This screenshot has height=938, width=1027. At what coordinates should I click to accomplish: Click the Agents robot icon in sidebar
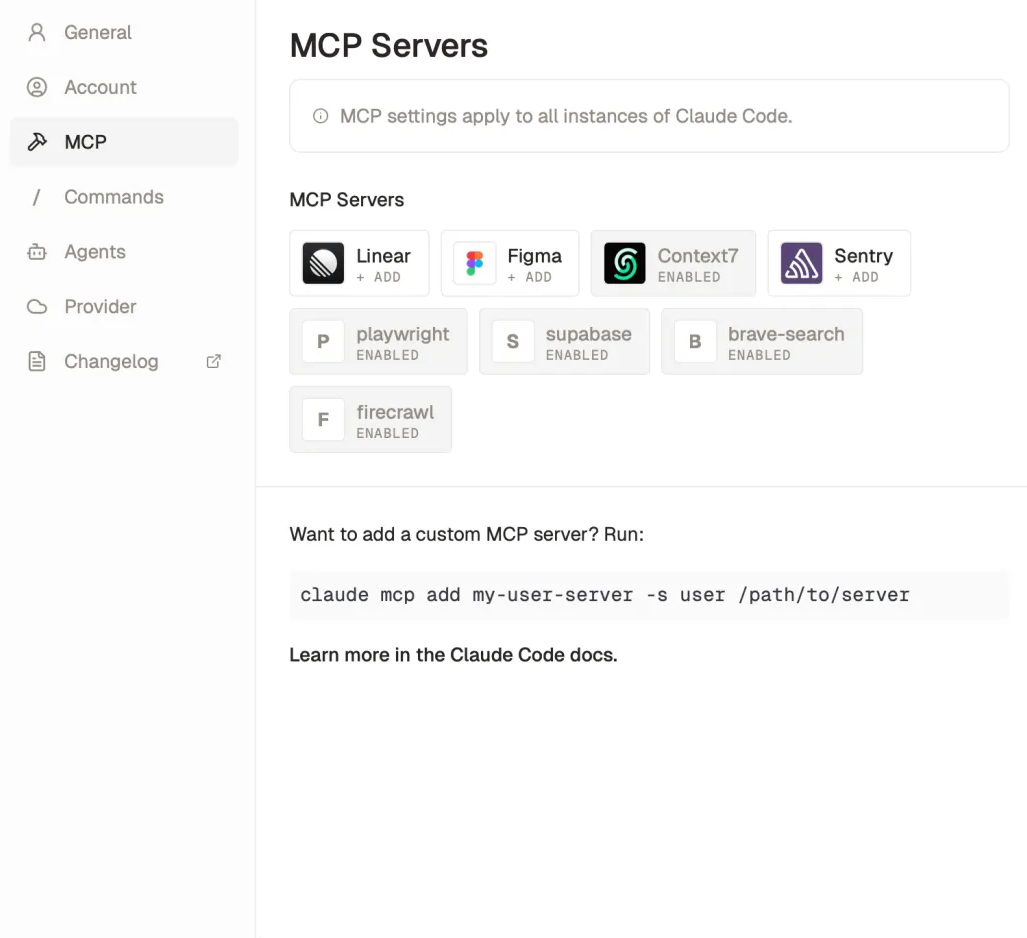(37, 252)
